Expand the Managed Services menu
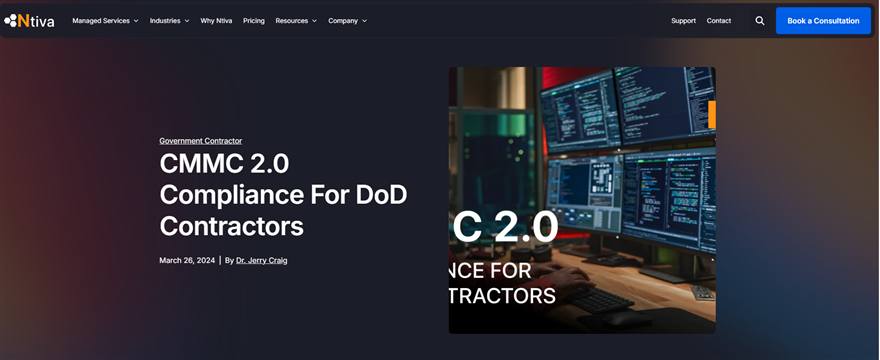 pos(105,21)
